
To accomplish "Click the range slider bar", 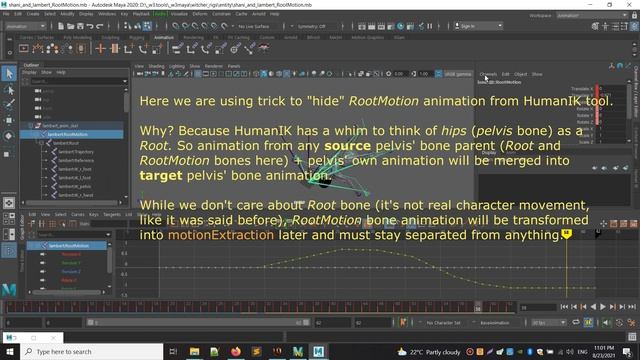I will (198, 322).
